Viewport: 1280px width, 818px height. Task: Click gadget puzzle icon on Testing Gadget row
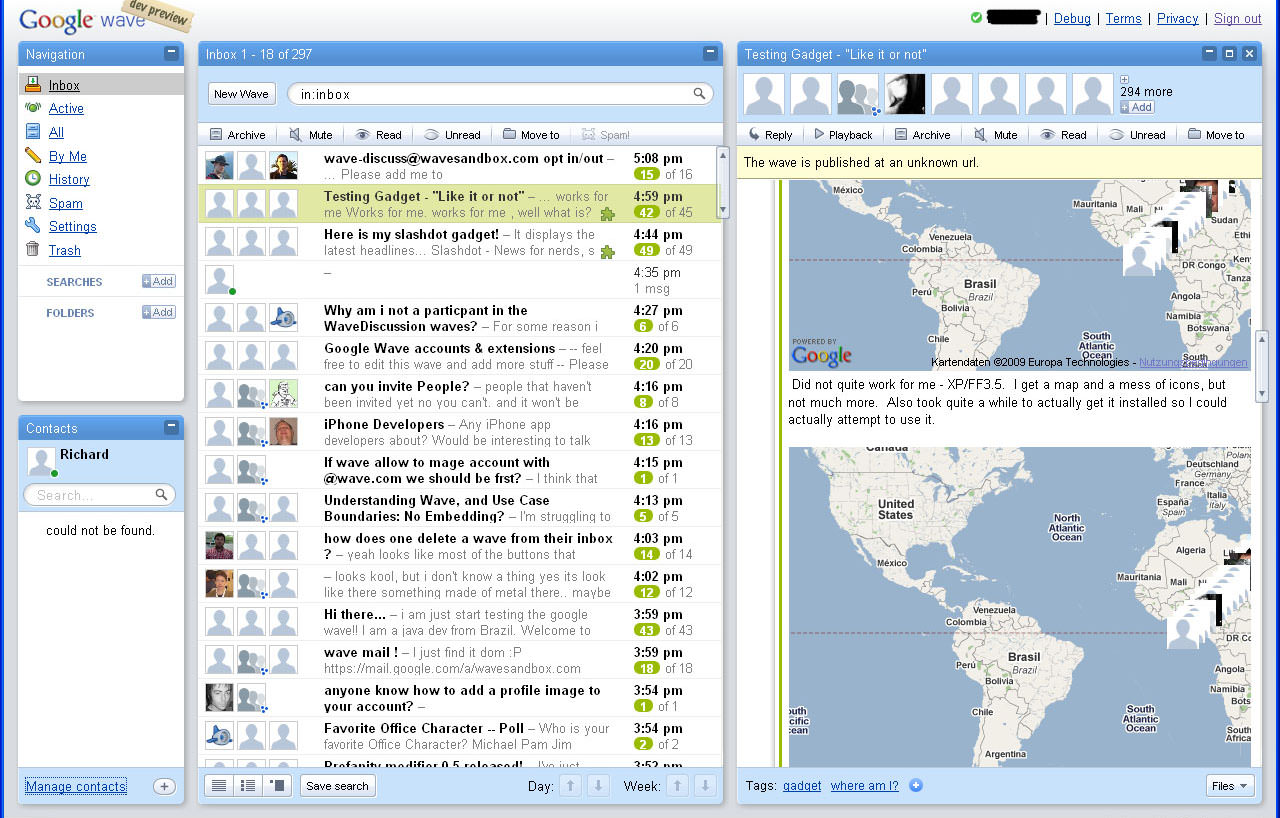click(607, 213)
